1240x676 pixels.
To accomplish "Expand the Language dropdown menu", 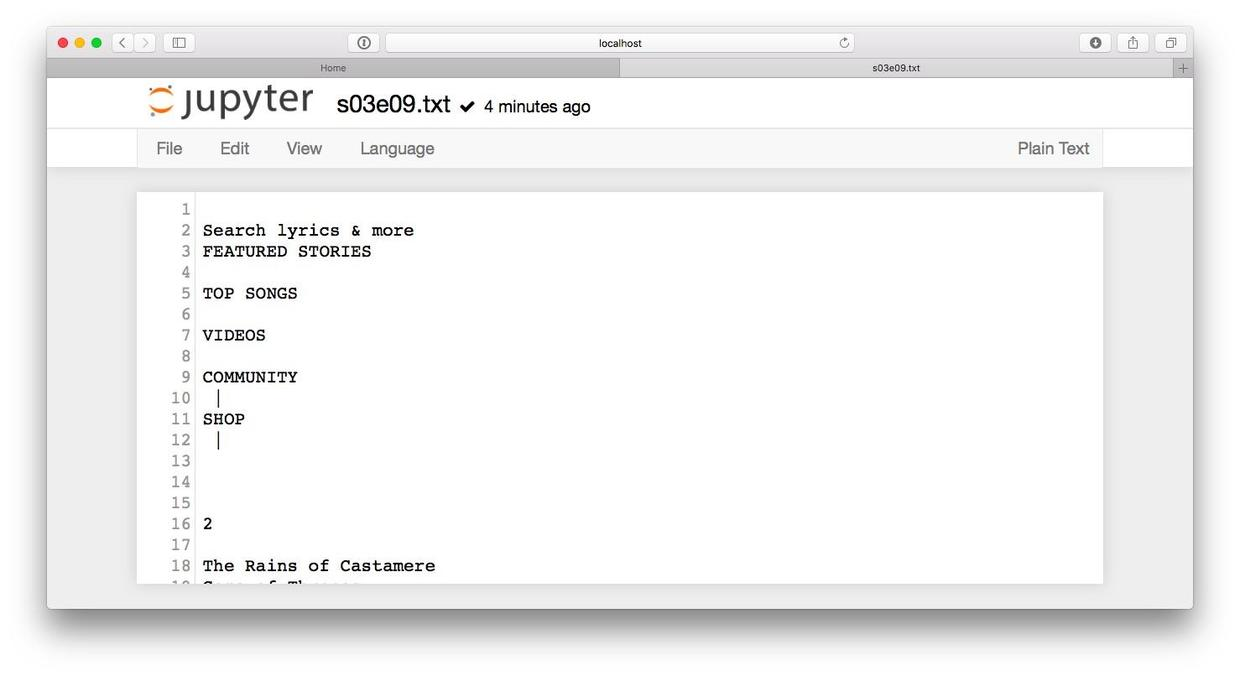I will 397,148.
